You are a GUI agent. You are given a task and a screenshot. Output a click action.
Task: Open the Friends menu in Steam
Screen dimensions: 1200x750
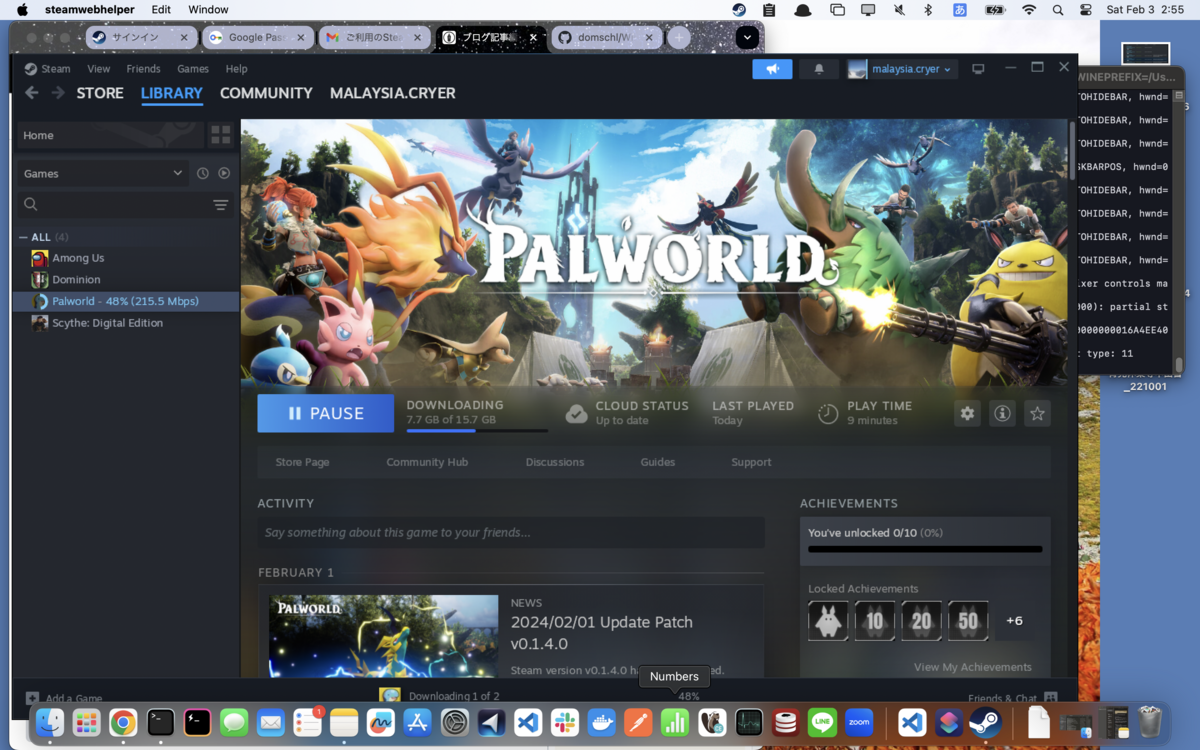143,69
